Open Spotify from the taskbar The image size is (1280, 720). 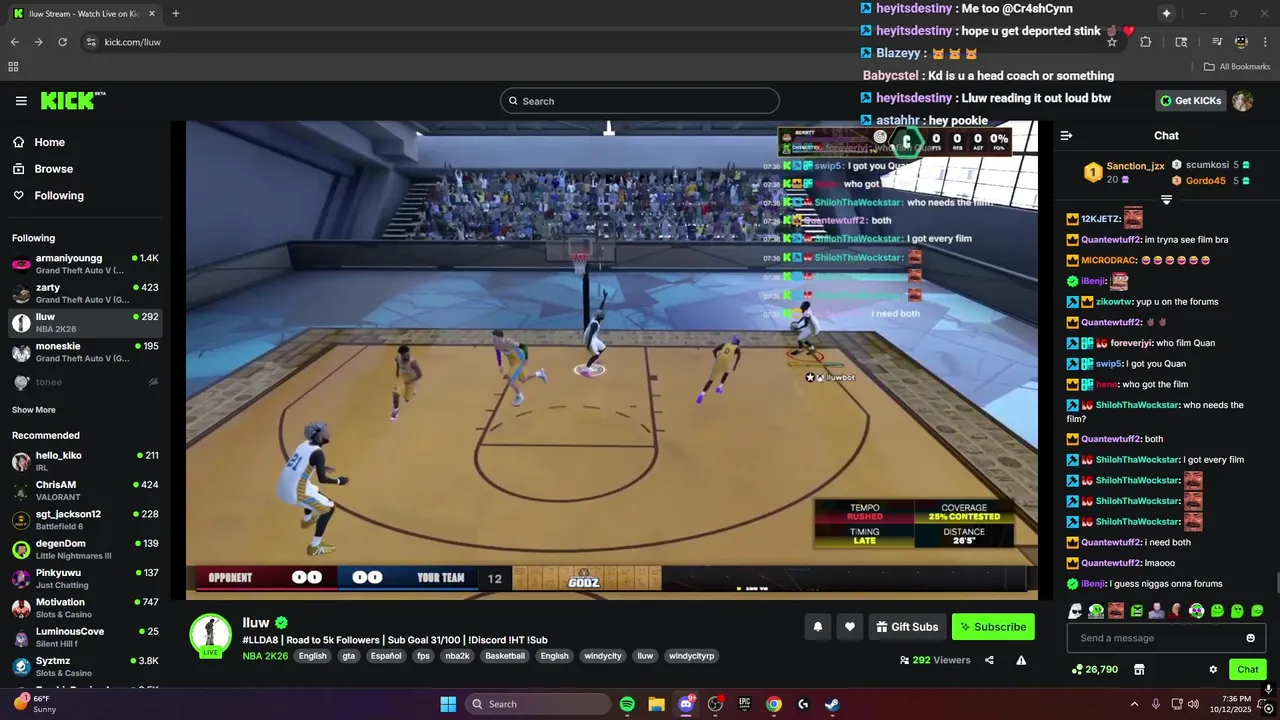(627, 704)
